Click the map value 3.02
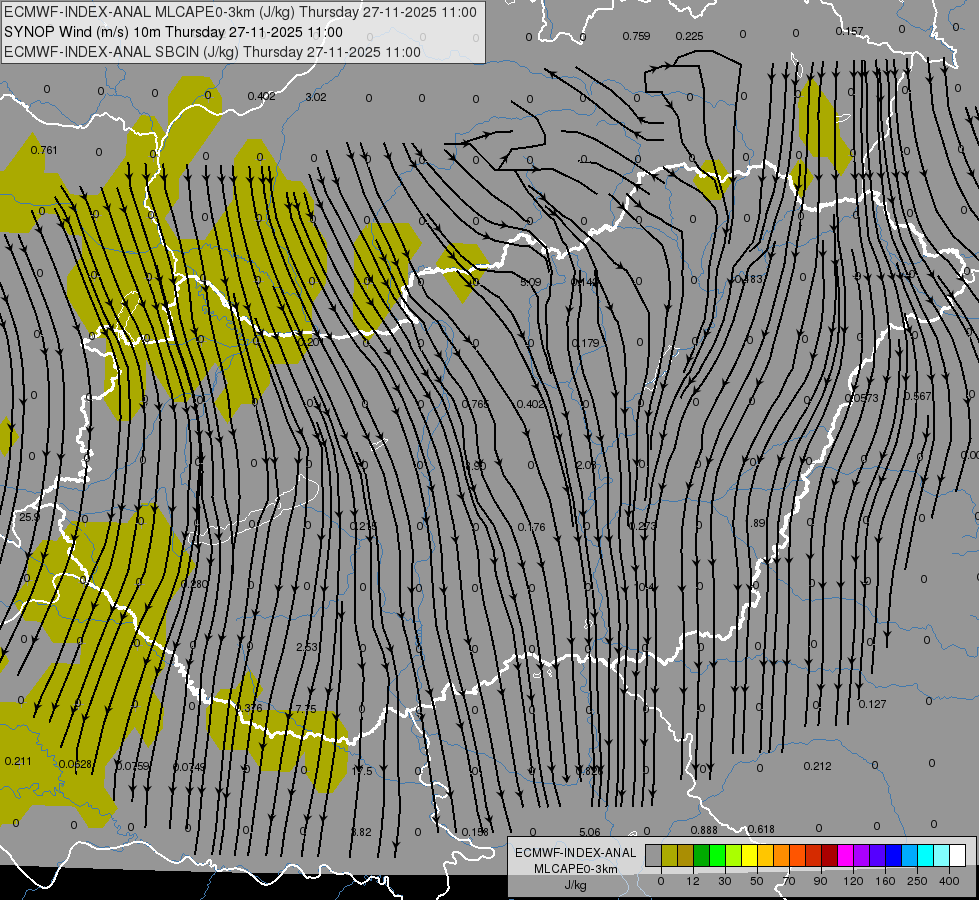Viewport: 979px width, 900px height. 316,97
